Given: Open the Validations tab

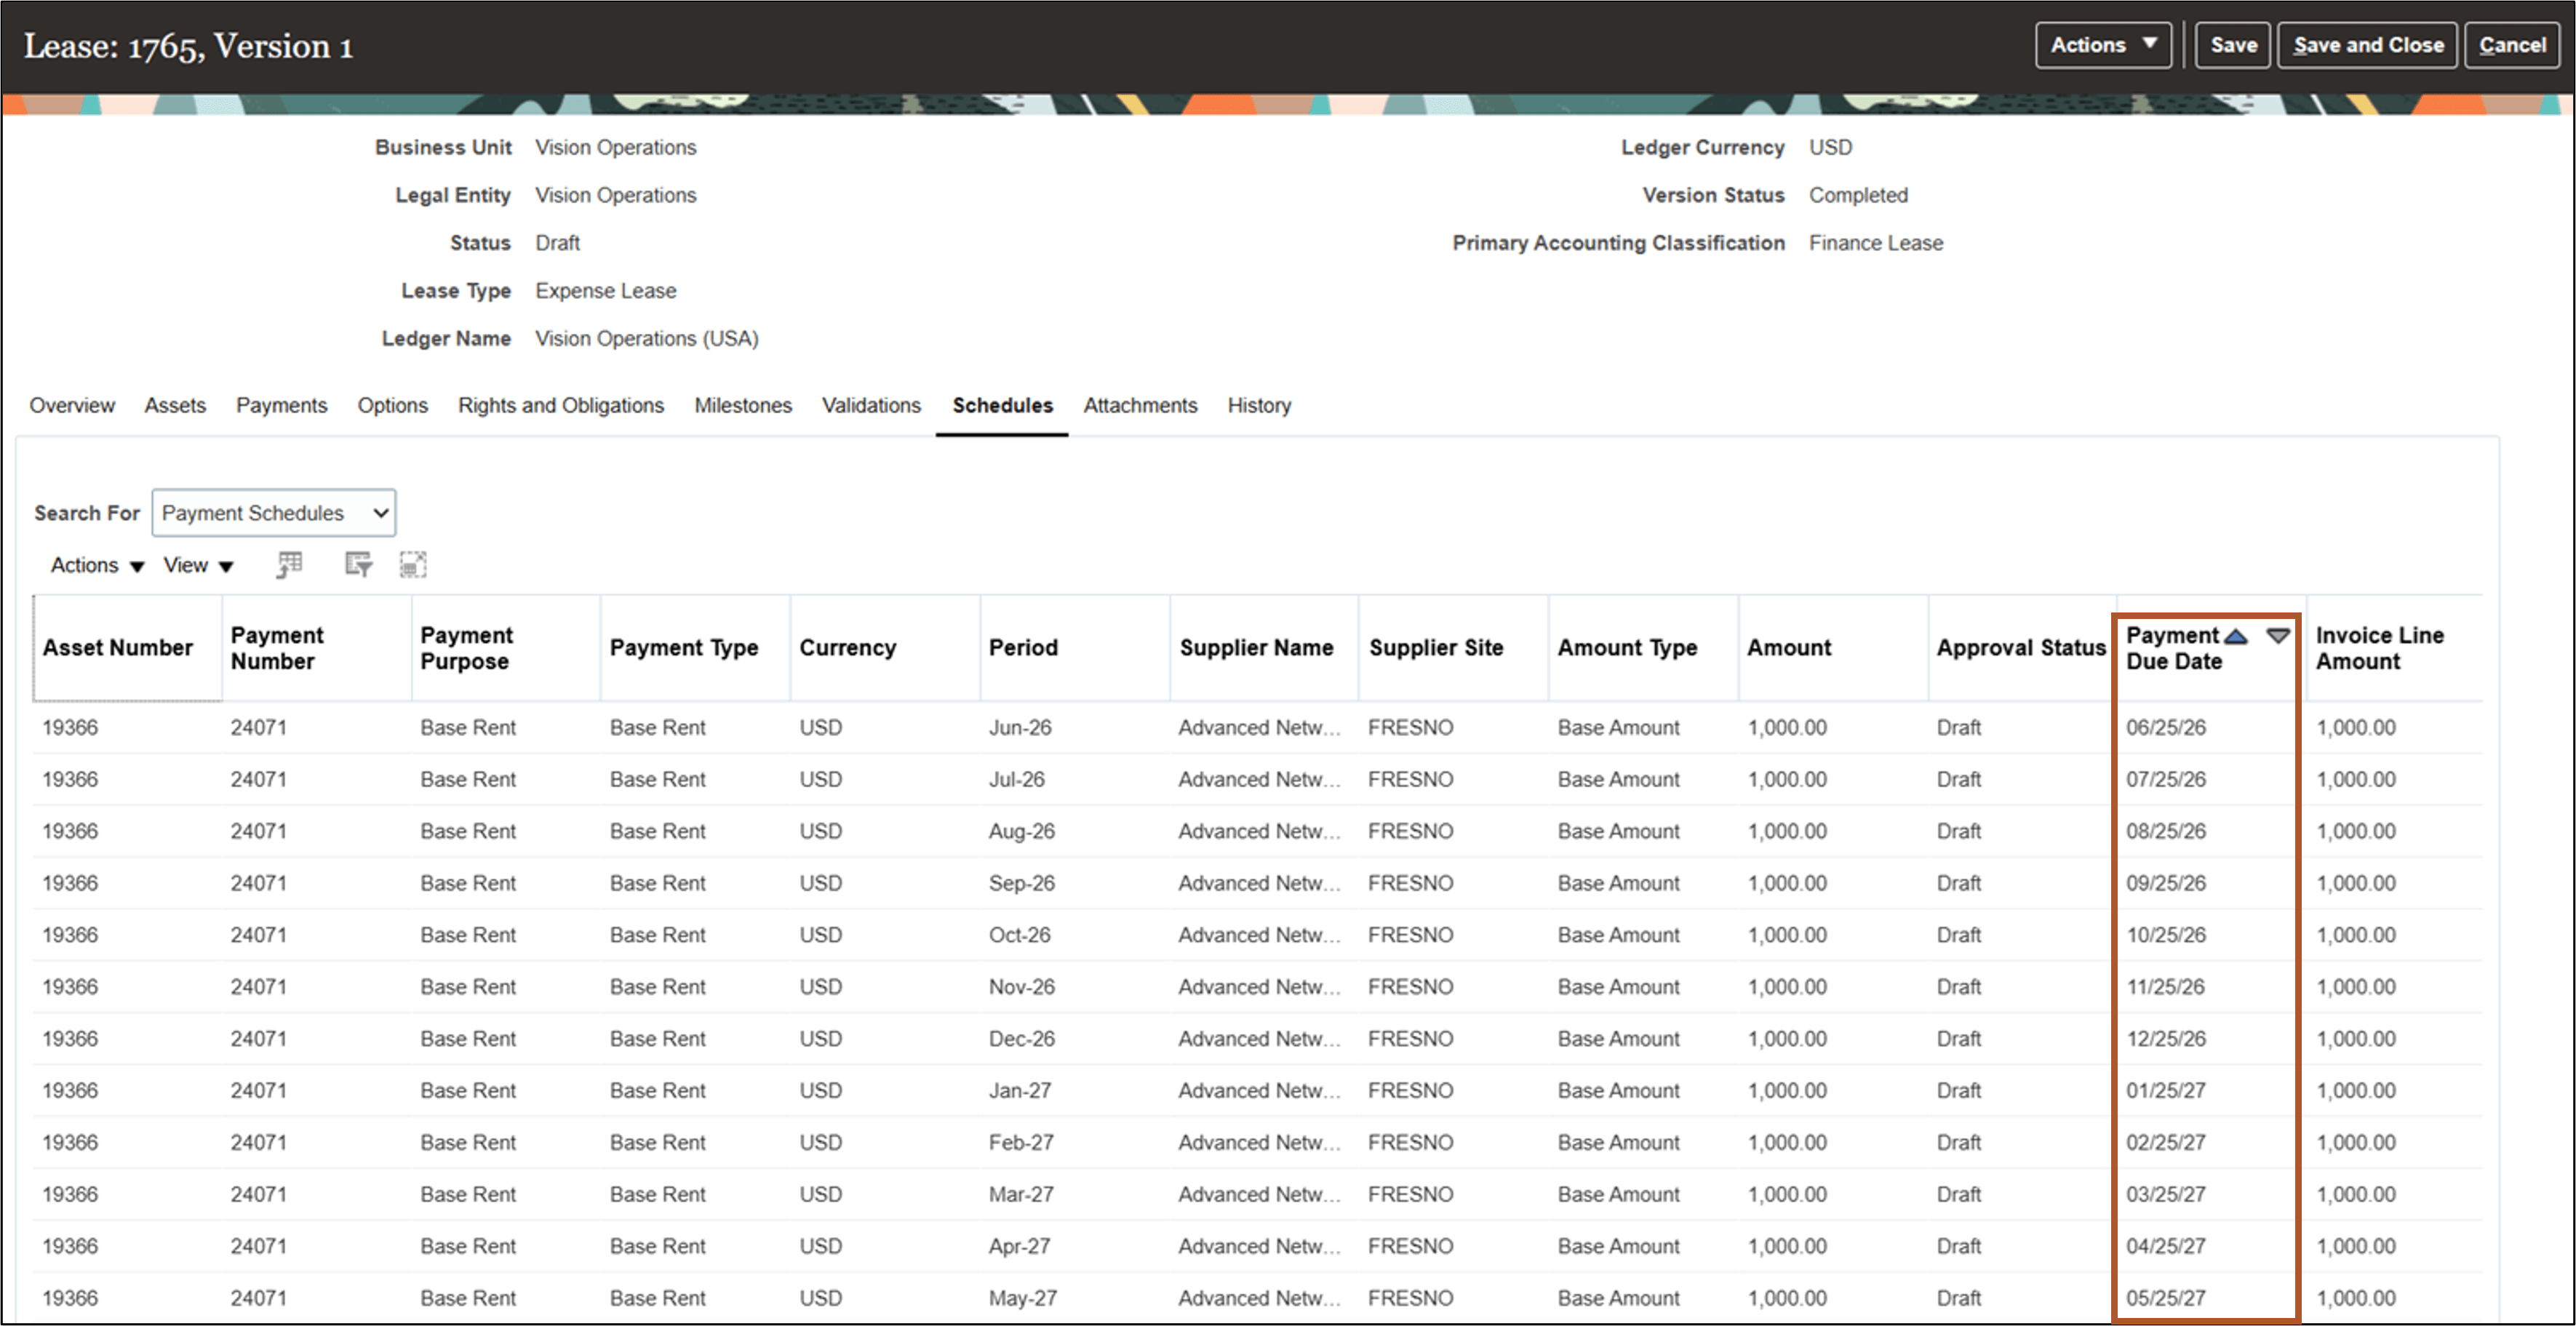Looking at the screenshot, I should pos(871,405).
